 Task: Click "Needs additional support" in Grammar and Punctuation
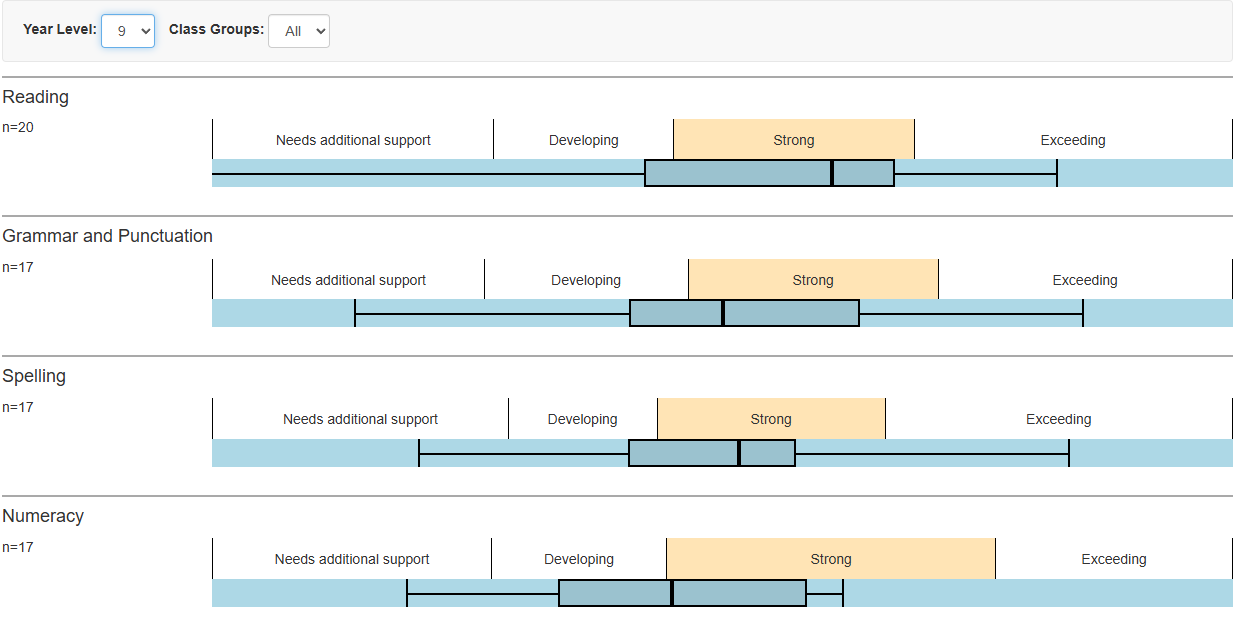pyautogui.click(x=349, y=280)
